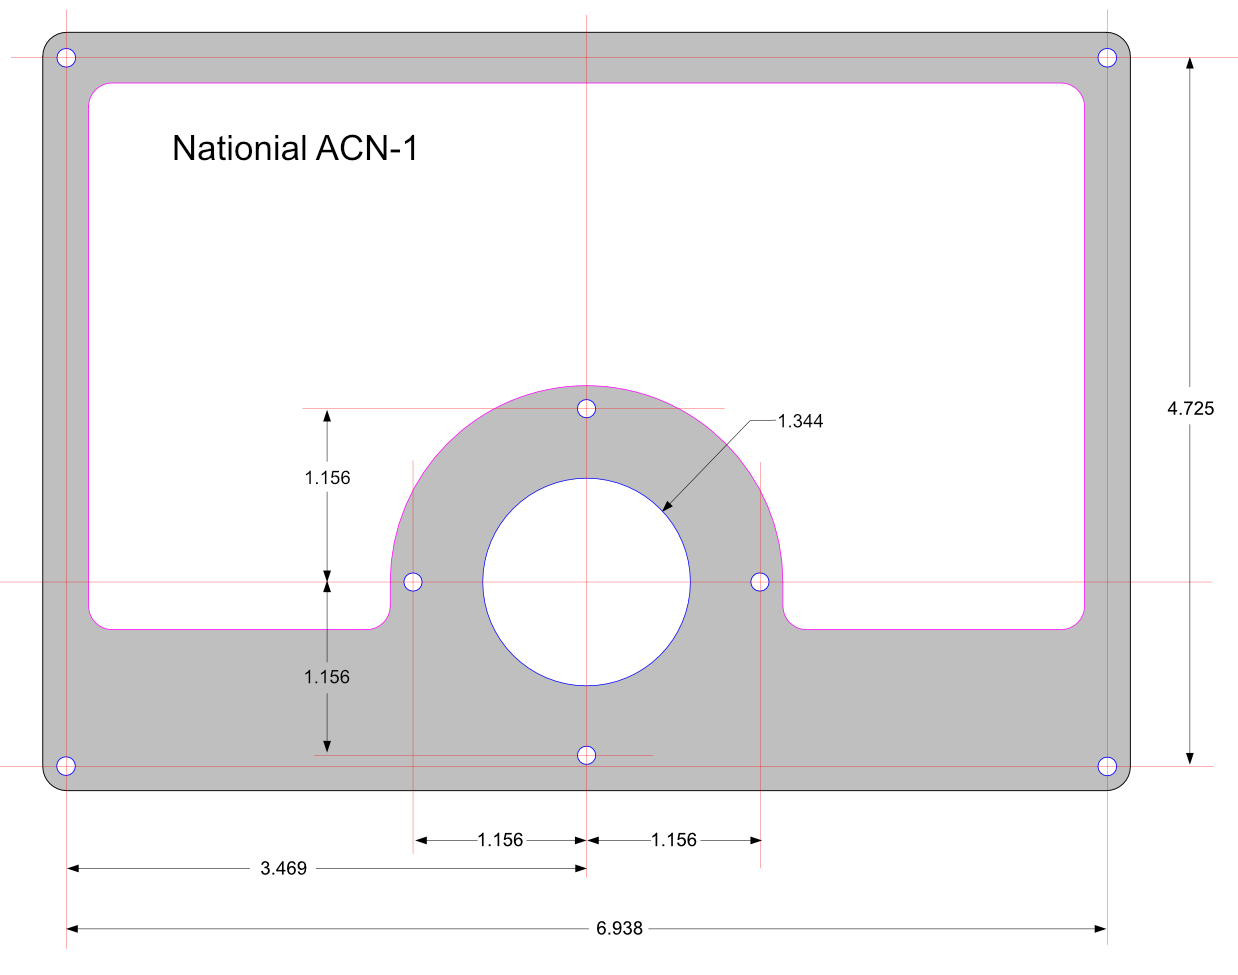Click inside the large central circular cutout
Screen dimensions: 1238x975
coord(587,582)
